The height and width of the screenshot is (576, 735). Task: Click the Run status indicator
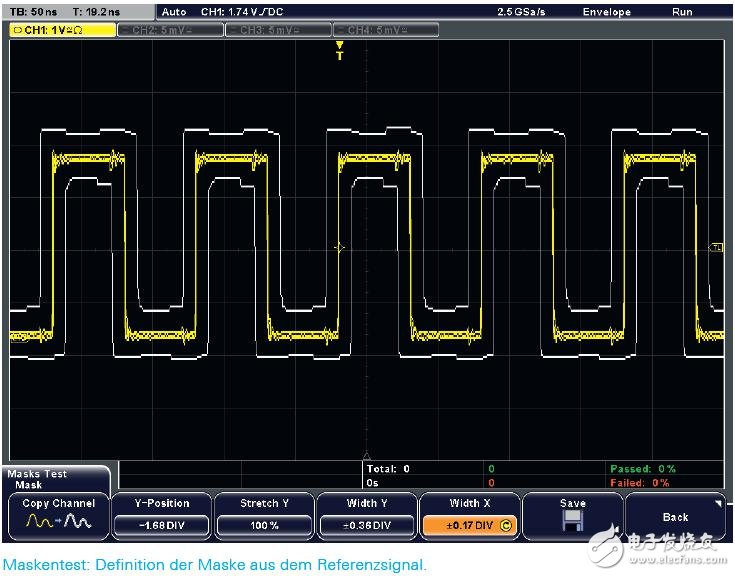point(683,12)
